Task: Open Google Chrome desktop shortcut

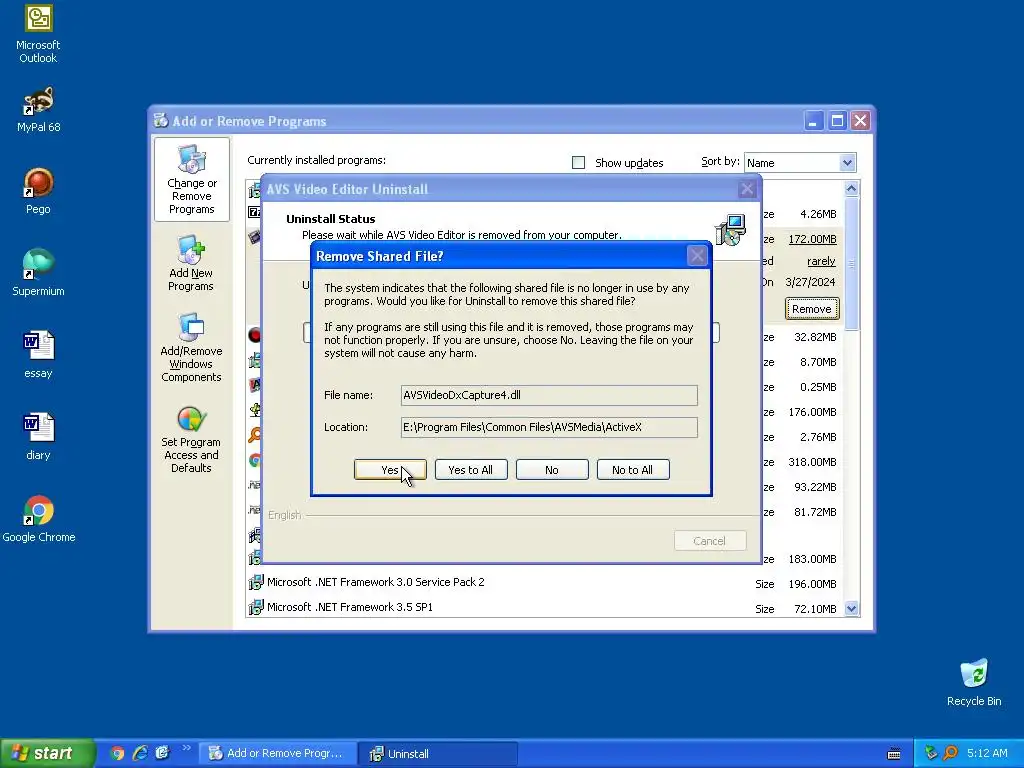Action: coord(38,519)
